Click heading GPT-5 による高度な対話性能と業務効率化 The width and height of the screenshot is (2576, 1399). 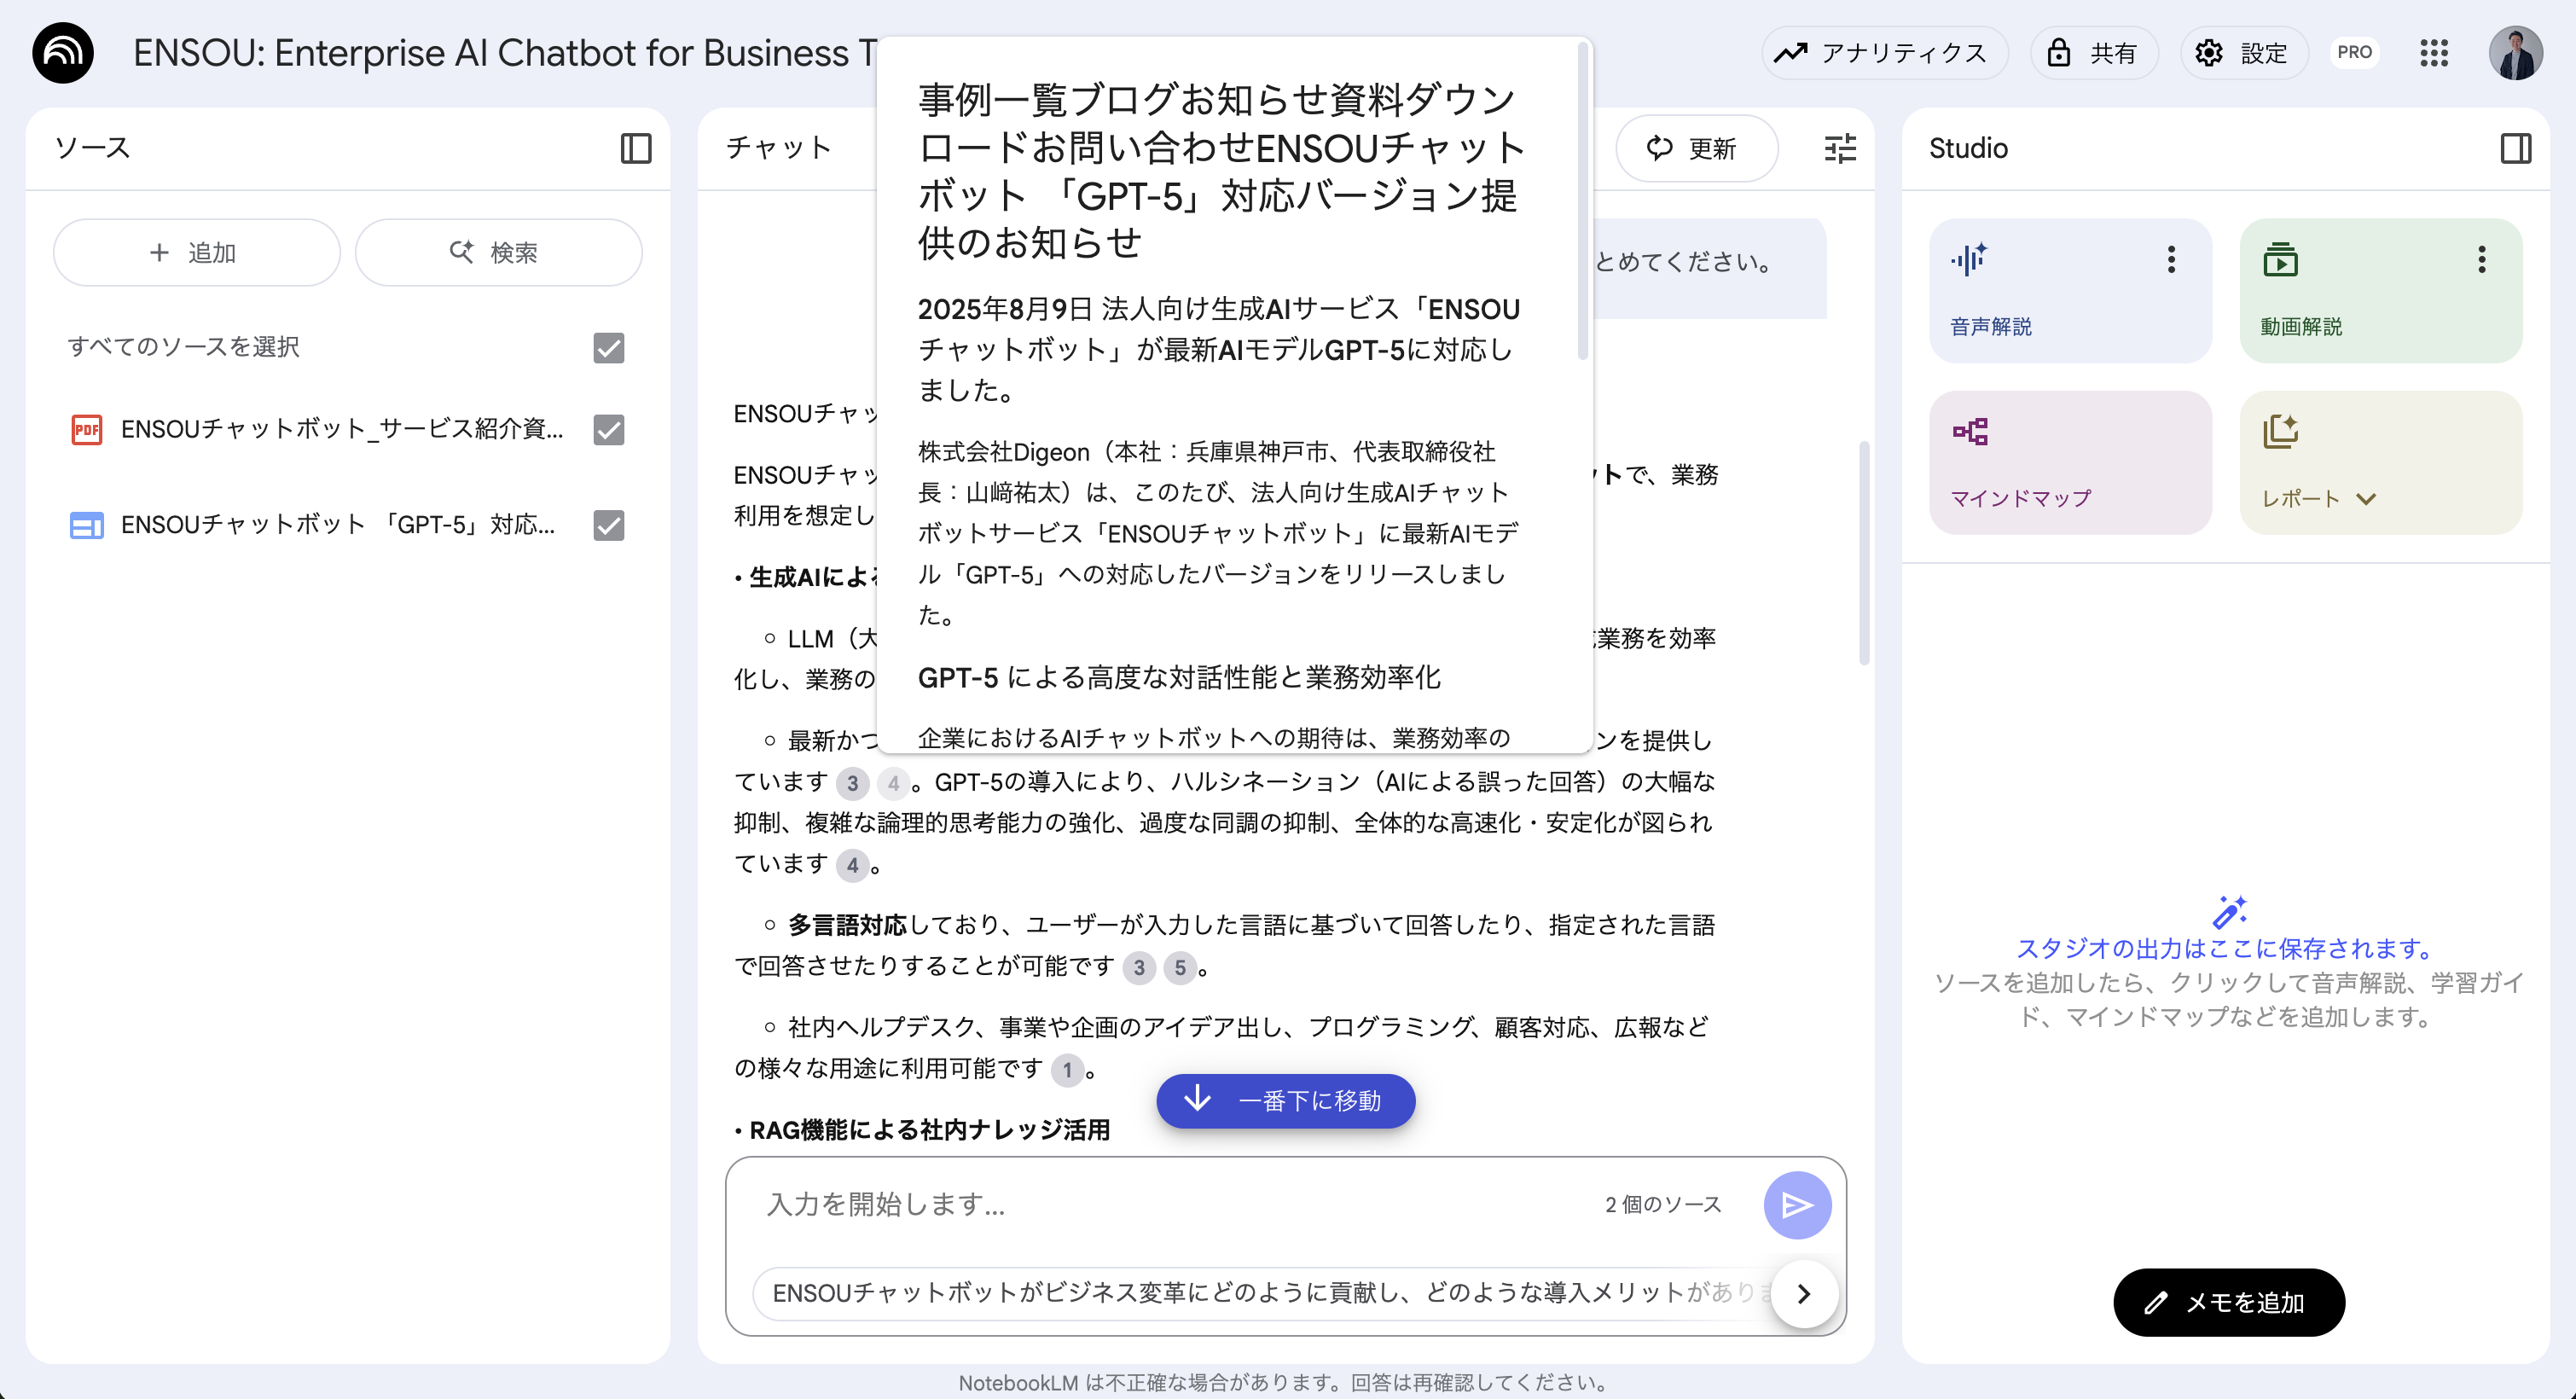(1179, 678)
